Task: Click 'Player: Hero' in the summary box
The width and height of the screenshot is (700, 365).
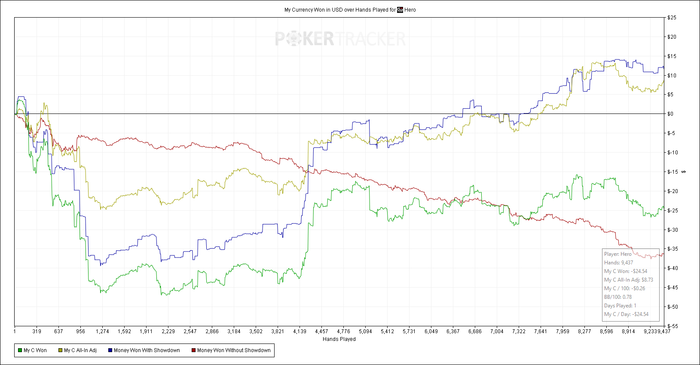Action: [618, 254]
